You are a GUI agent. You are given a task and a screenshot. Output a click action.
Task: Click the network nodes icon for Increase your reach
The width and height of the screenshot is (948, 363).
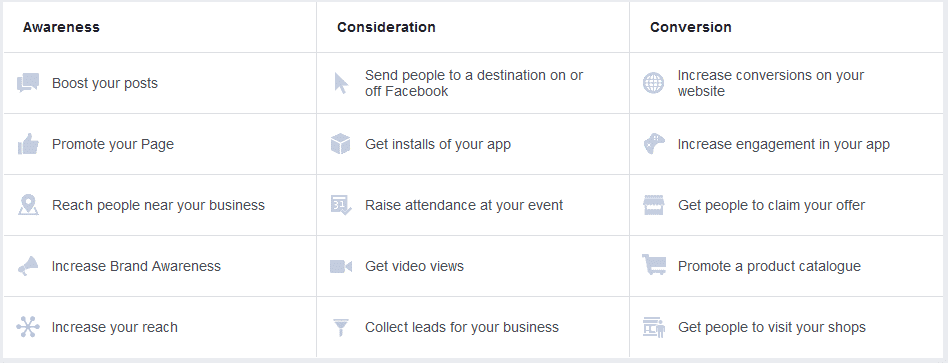pos(28,327)
